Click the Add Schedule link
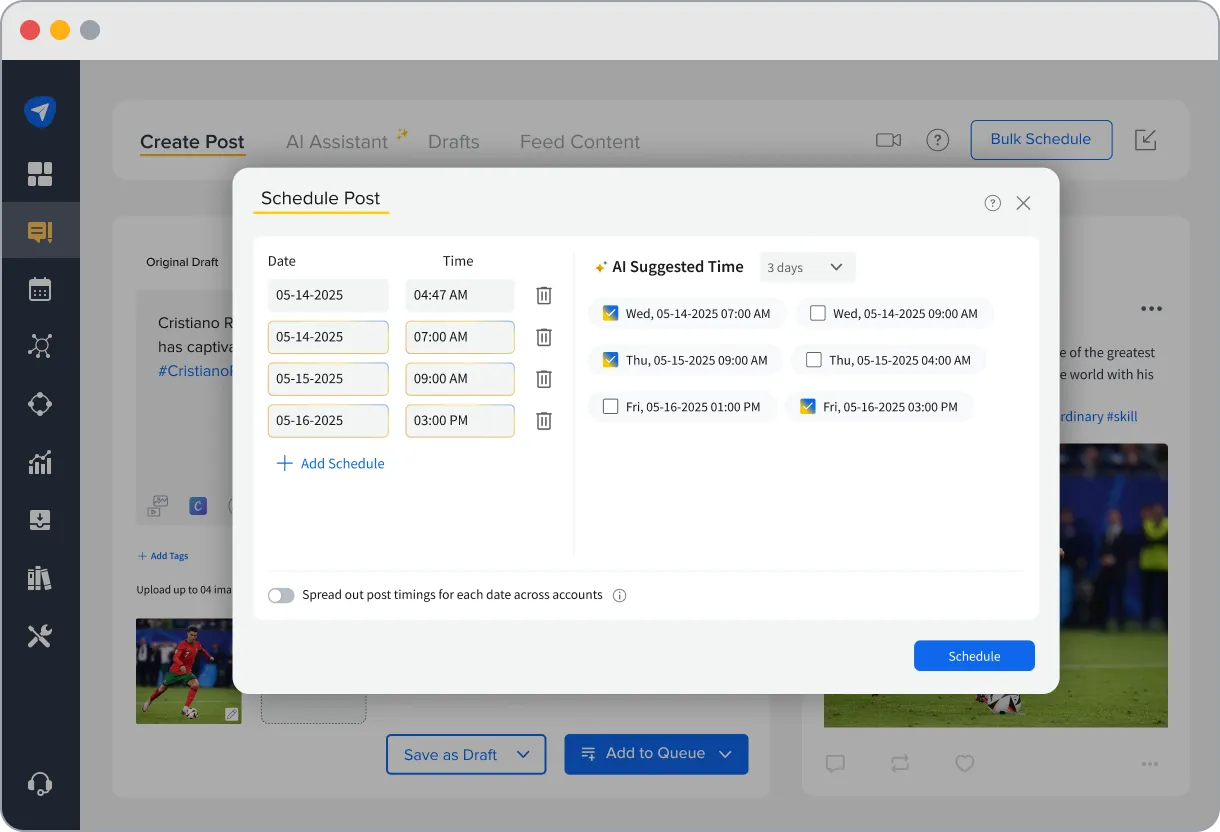This screenshot has height=832, width=1220. pyautogui.click(x=330, y=463)
